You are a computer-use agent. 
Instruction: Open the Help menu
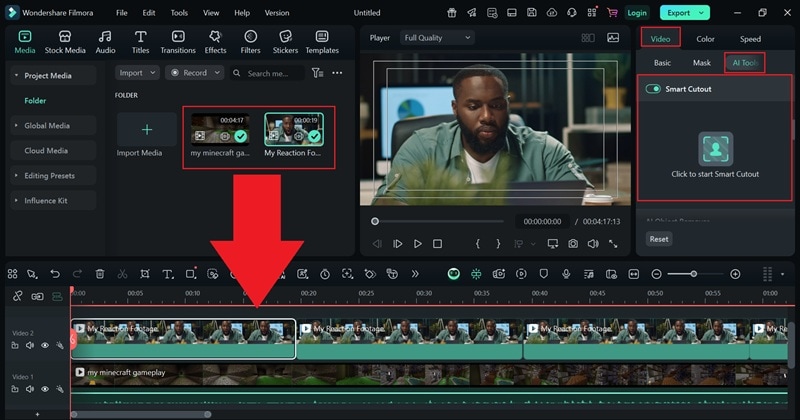[242, 13]
